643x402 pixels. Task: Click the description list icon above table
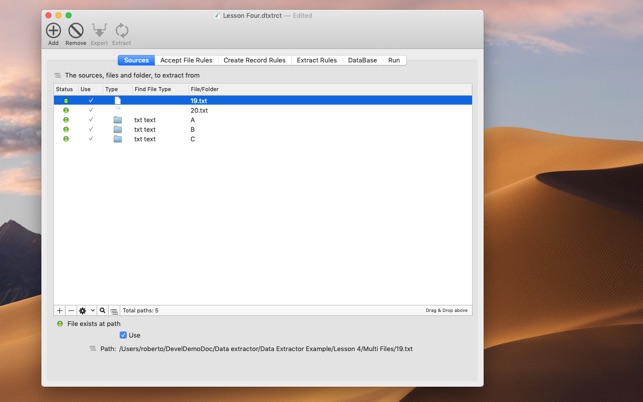[58, 75]
